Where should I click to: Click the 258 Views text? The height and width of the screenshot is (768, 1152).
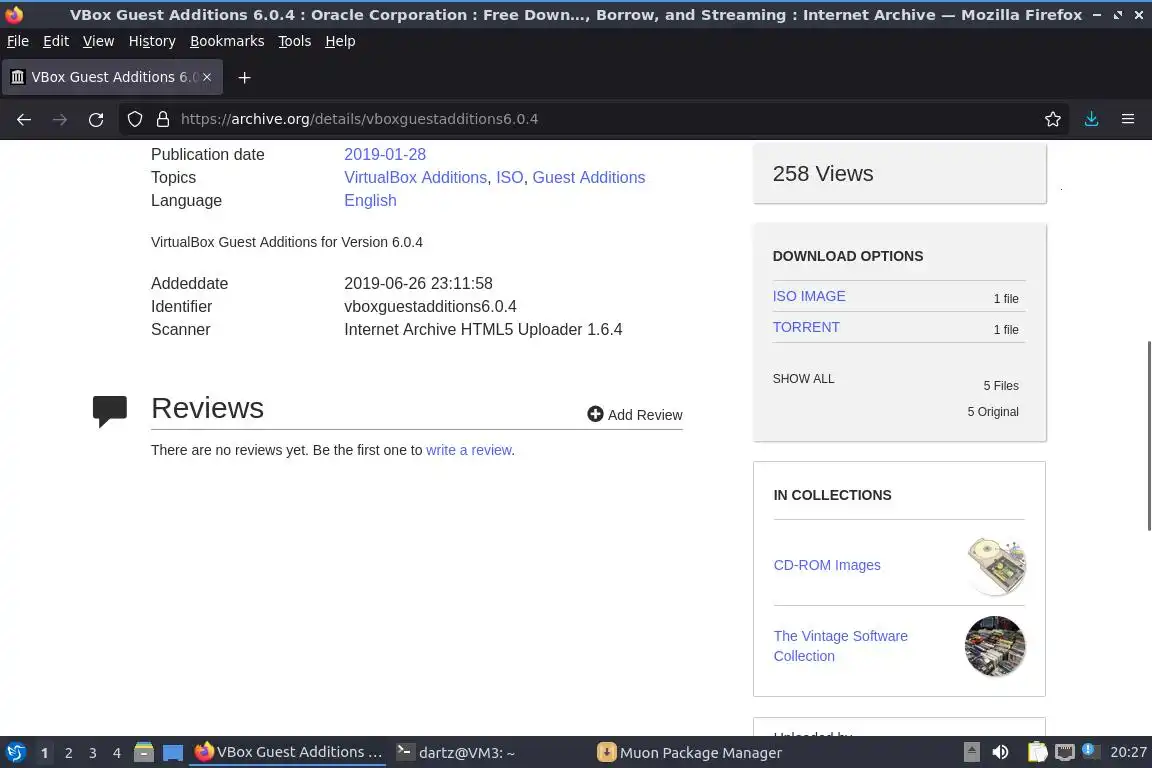pos(823,173)
